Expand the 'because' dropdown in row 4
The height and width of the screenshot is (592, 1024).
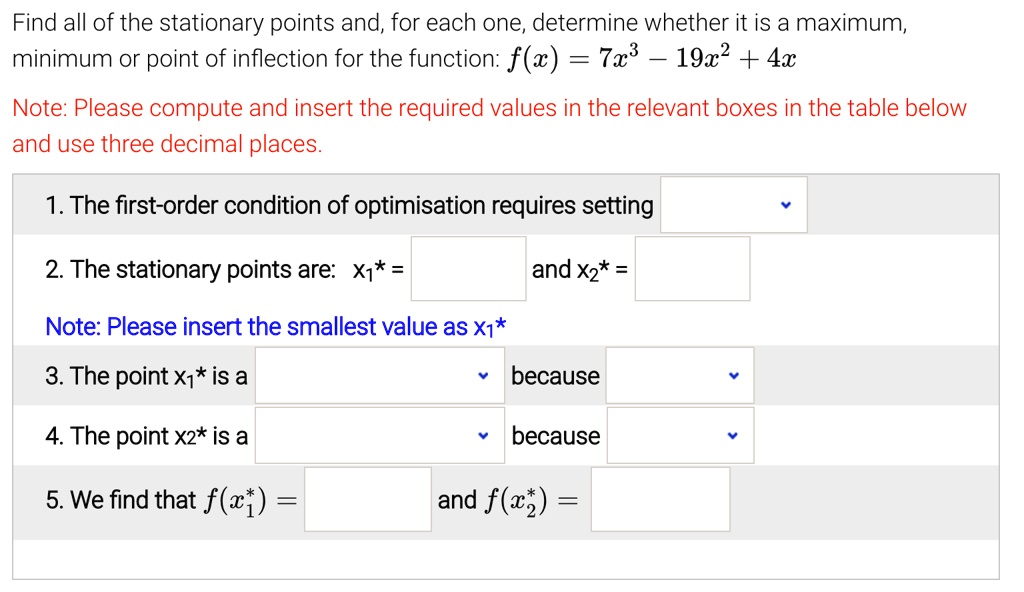(x=679, y=434)
